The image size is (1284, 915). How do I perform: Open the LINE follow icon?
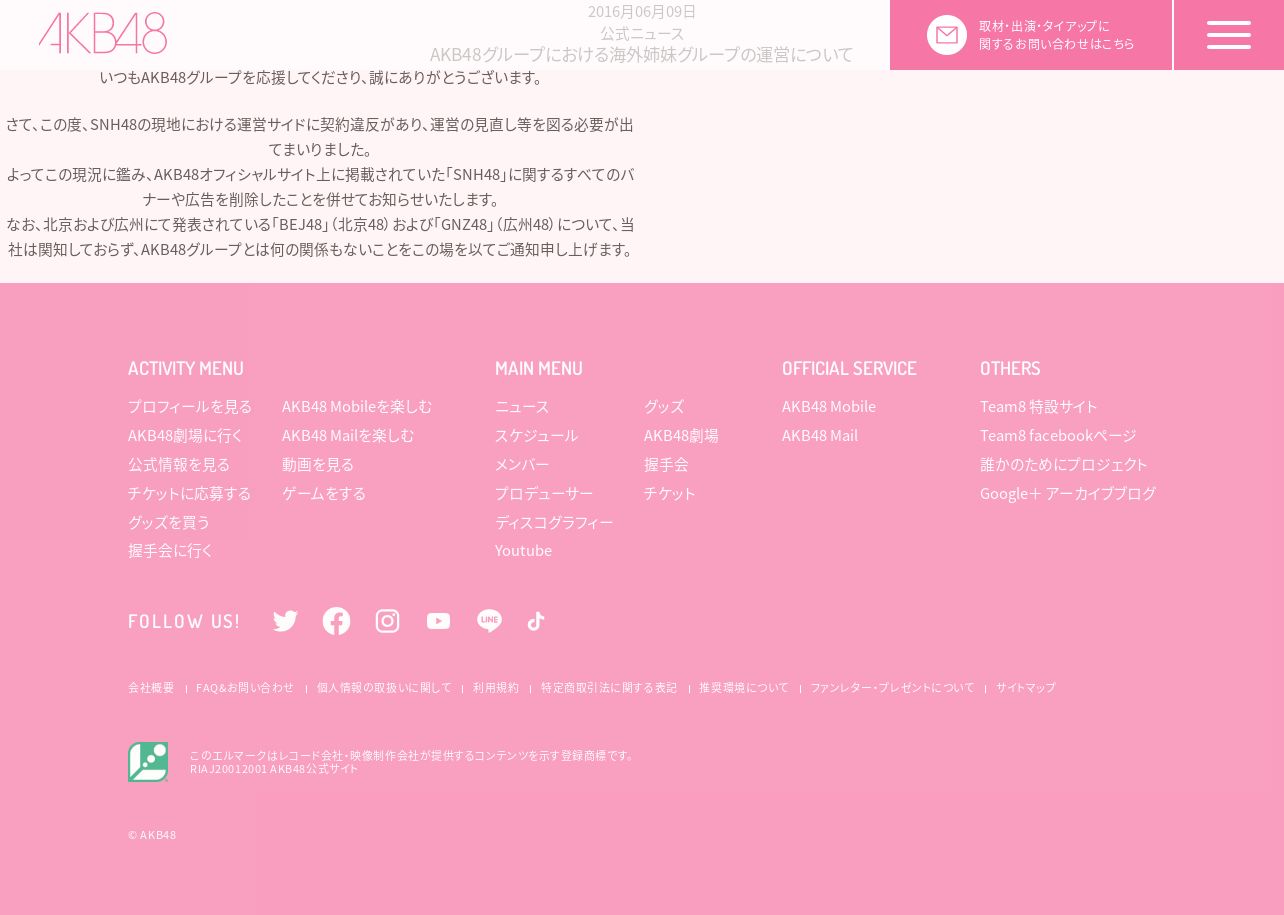pyautogui.click(x=489, y=621)
